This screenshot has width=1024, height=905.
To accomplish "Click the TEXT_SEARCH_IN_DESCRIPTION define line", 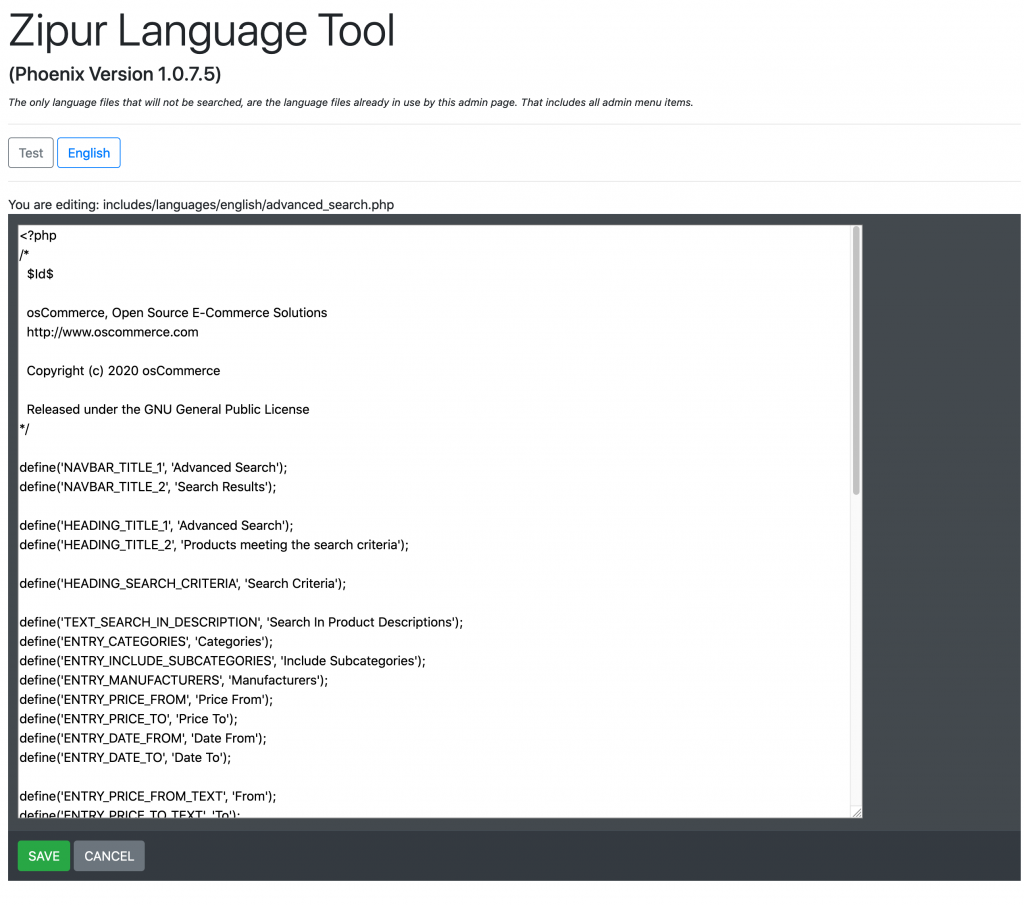I will coord(241,622).
